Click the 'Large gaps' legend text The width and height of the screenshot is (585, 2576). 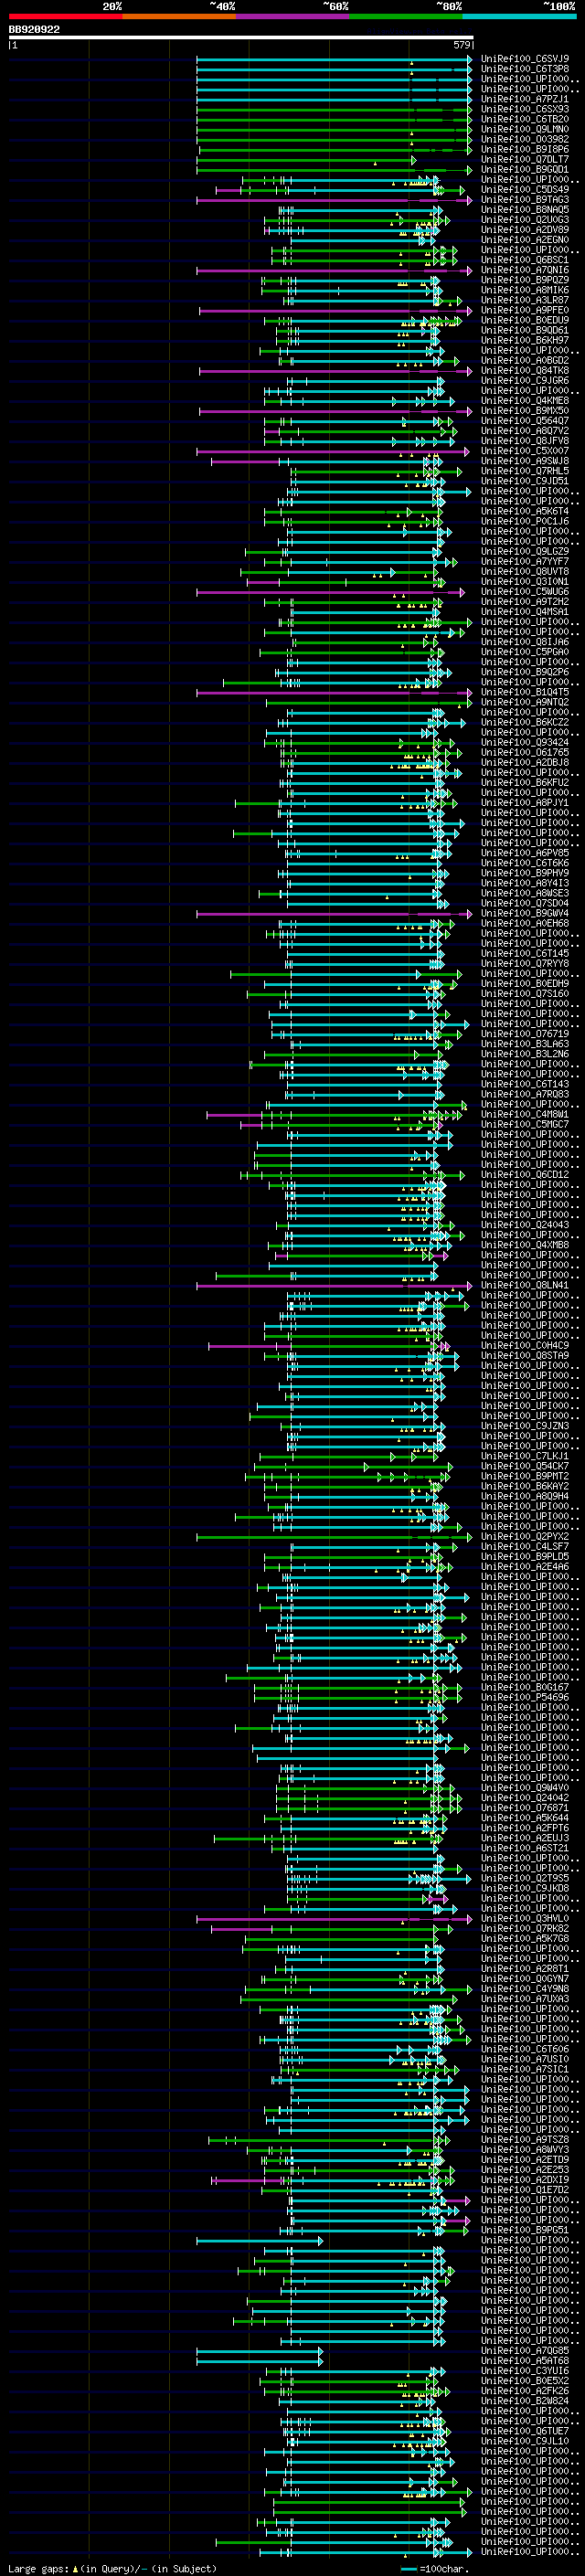pyautogui.click(x=38, y=2568)
